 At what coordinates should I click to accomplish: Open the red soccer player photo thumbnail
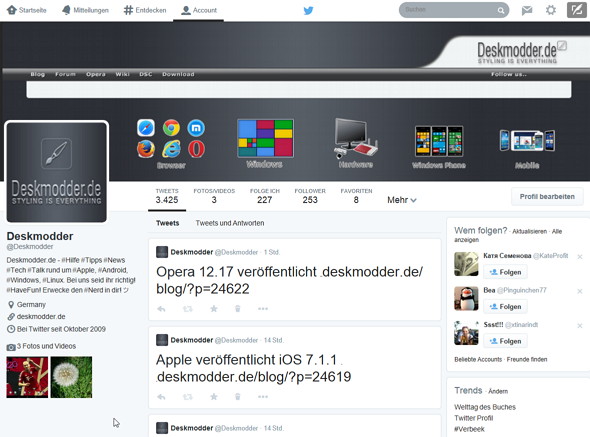click(x=27, y=377)
